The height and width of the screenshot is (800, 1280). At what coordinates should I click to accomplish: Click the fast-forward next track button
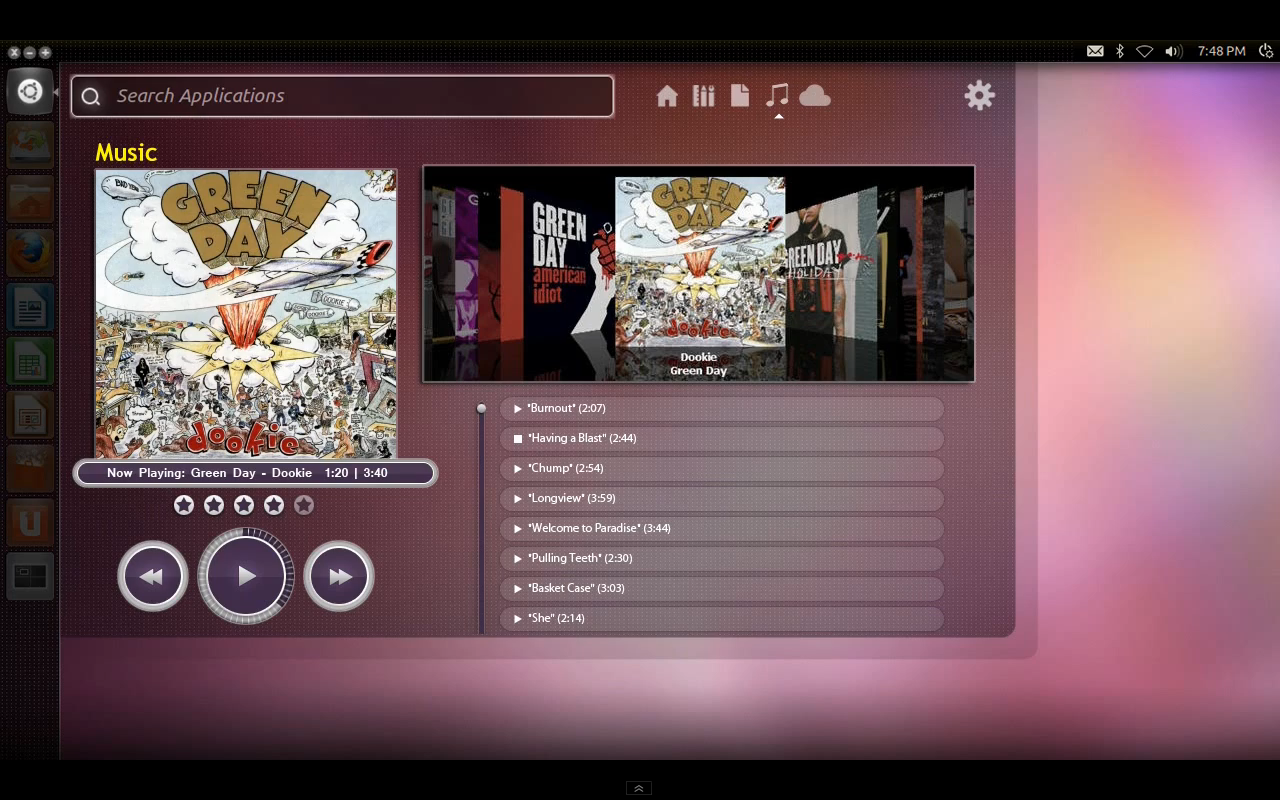[x=339, y=576]
